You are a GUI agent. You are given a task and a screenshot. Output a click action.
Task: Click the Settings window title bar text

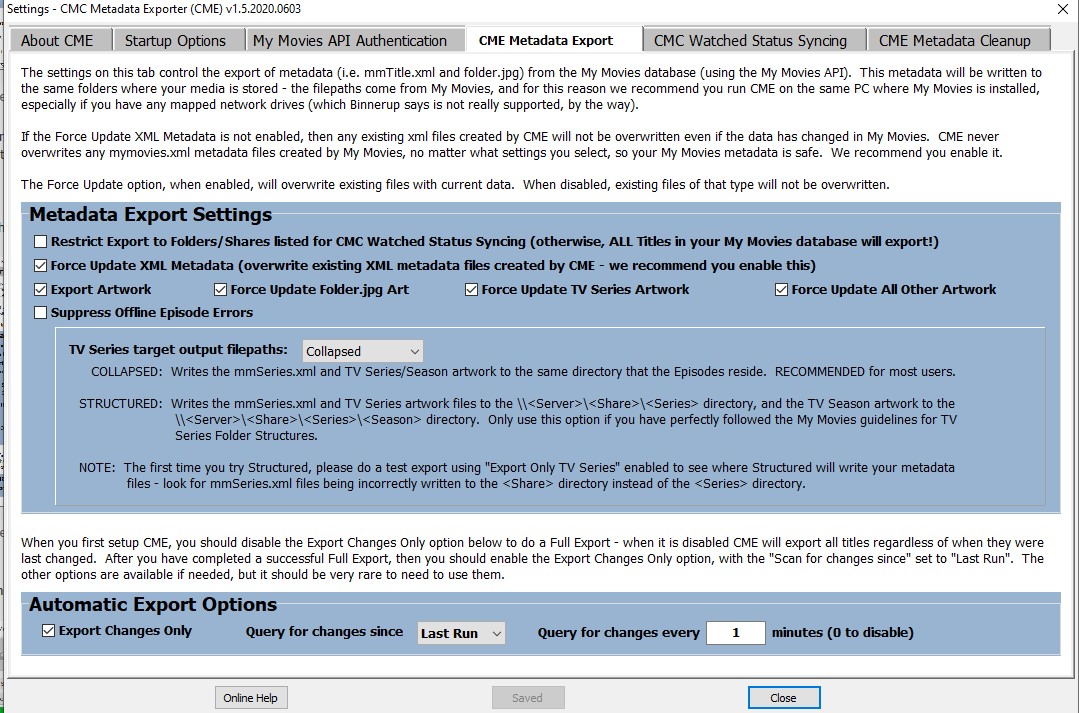tap(154, 9)
